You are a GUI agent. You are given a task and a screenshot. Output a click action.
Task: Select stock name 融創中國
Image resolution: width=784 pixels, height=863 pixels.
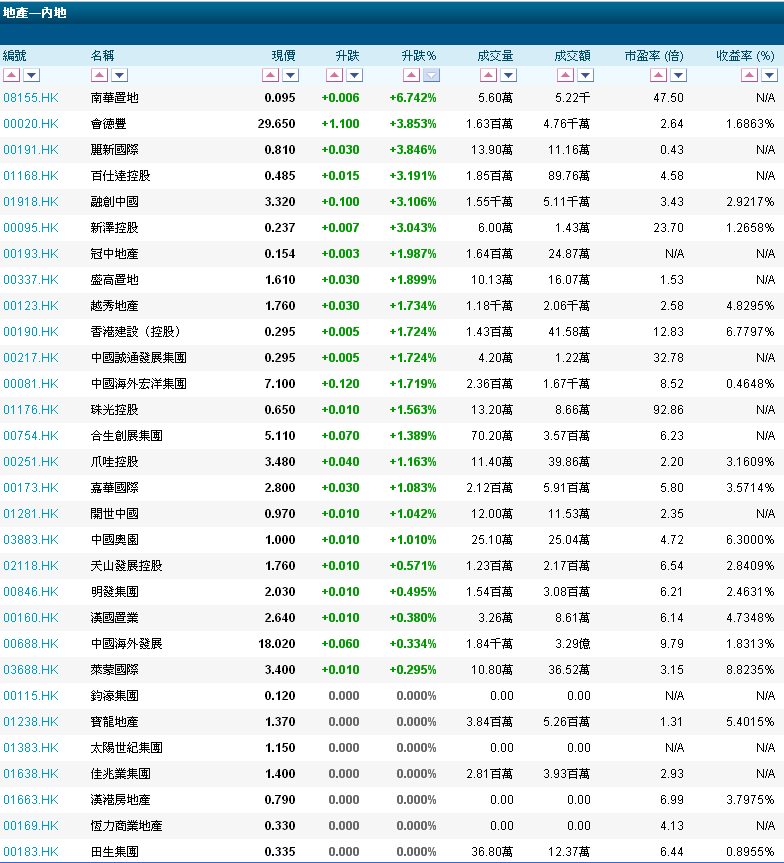tap(115, 201)
